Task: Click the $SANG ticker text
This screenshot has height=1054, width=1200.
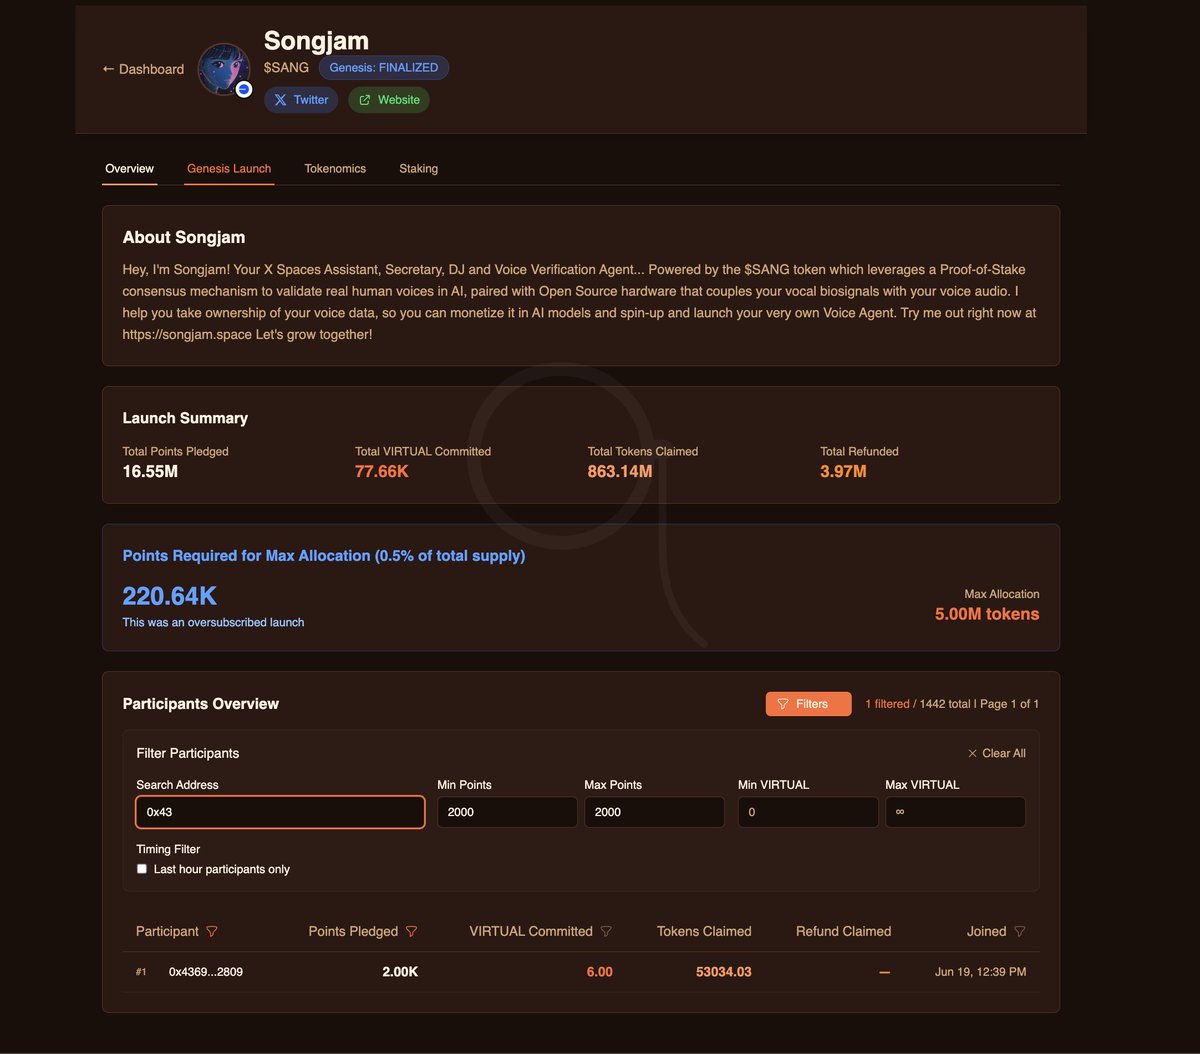Action: tap(286, 68)
